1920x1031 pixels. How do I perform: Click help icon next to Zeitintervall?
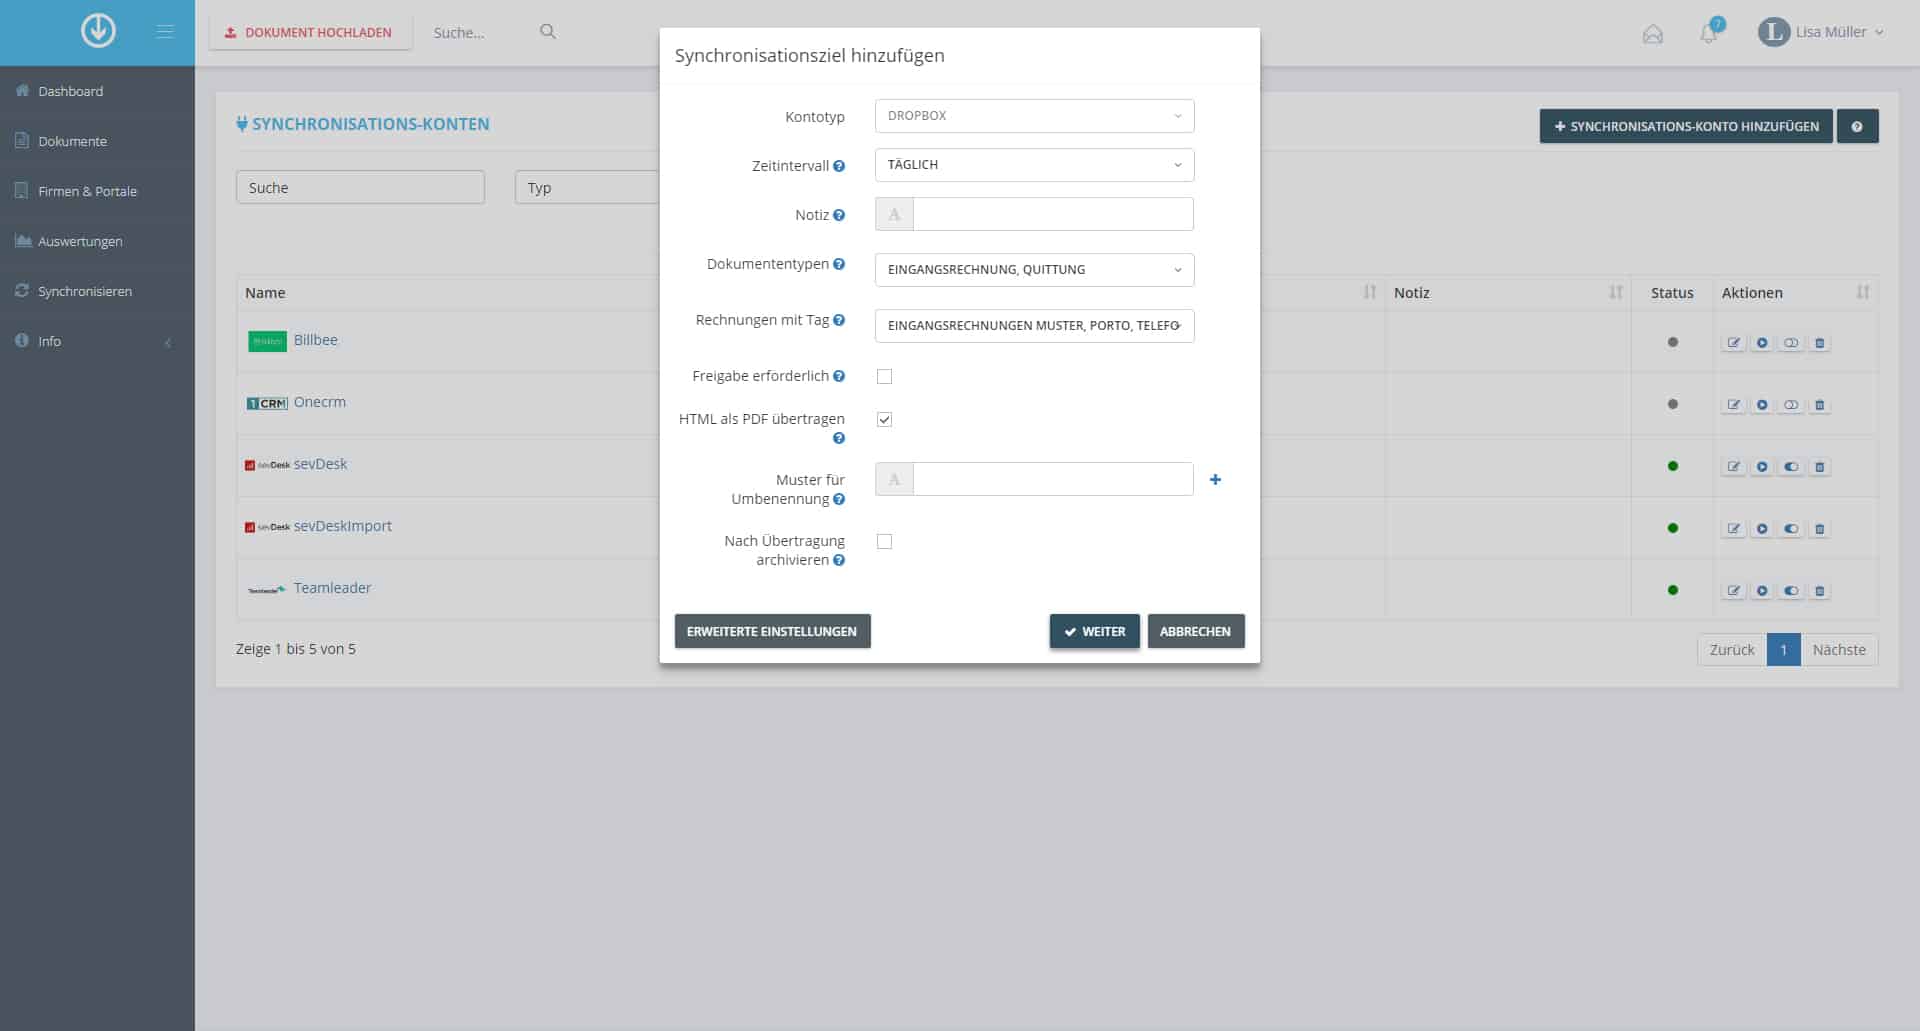pos(839,166)
